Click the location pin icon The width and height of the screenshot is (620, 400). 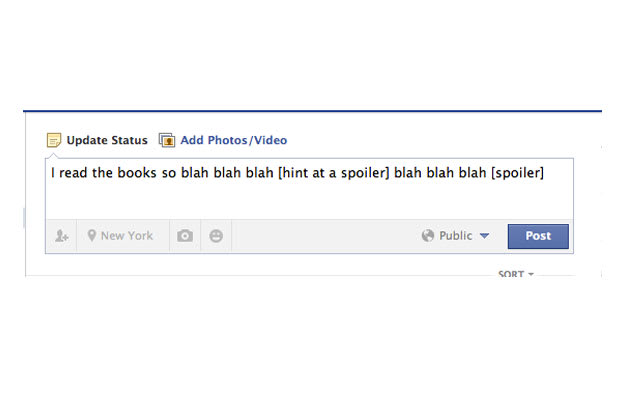(92, 236)
